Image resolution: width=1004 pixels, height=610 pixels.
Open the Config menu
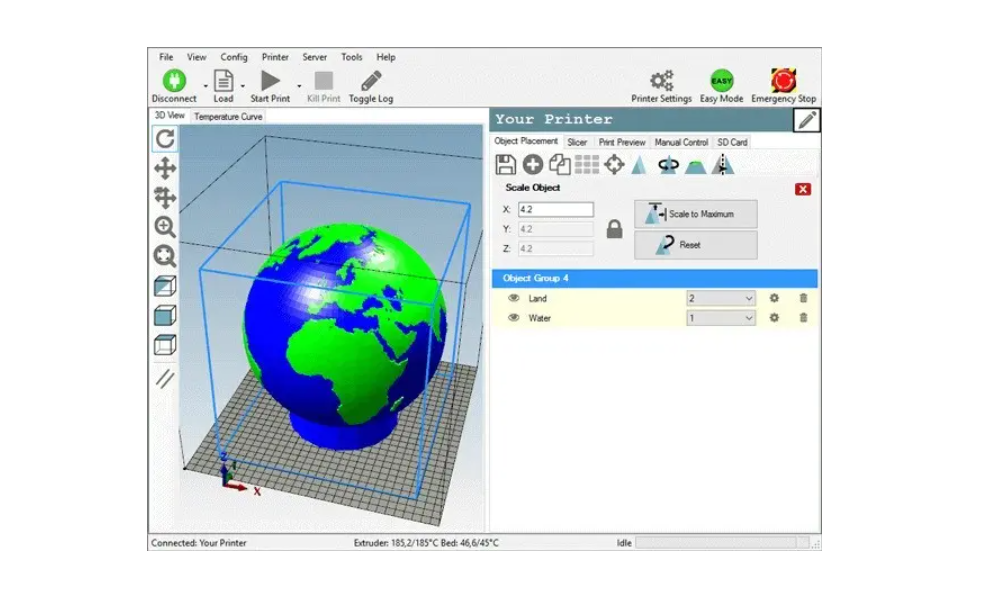[234, 57]
